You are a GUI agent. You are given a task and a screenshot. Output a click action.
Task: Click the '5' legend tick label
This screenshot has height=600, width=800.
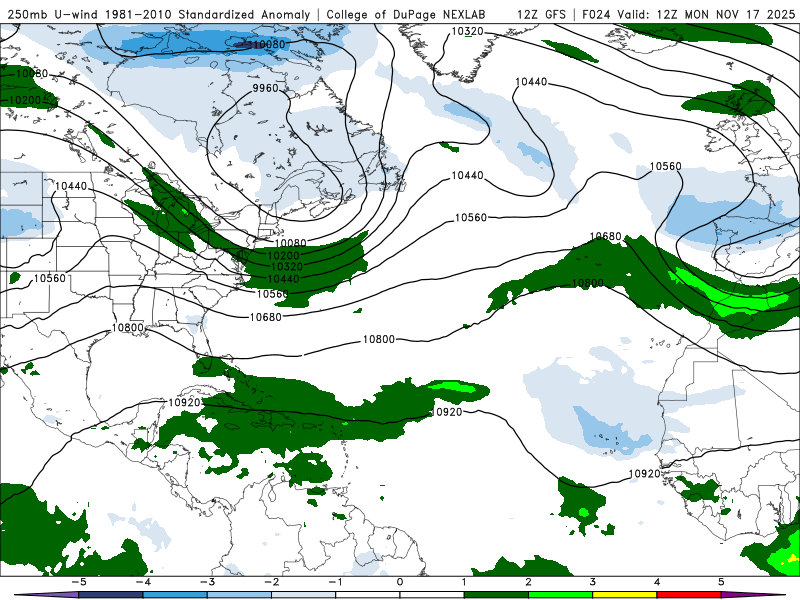coord(721,582)
